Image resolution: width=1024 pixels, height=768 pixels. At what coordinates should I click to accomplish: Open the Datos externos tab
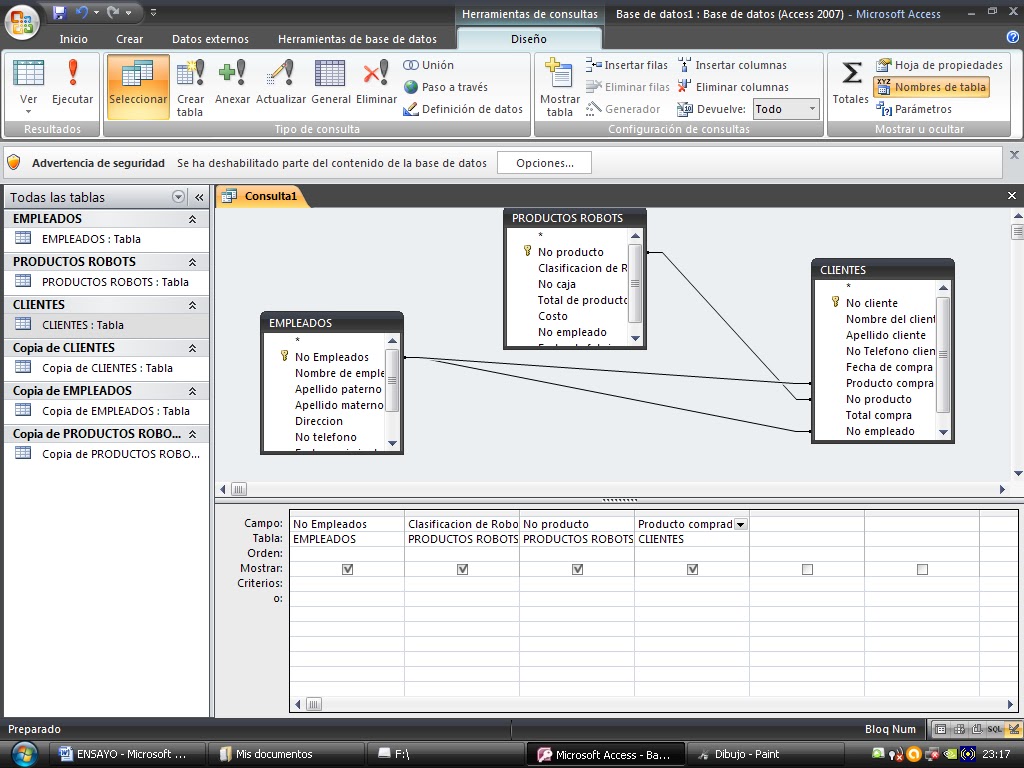pos(210,39)
